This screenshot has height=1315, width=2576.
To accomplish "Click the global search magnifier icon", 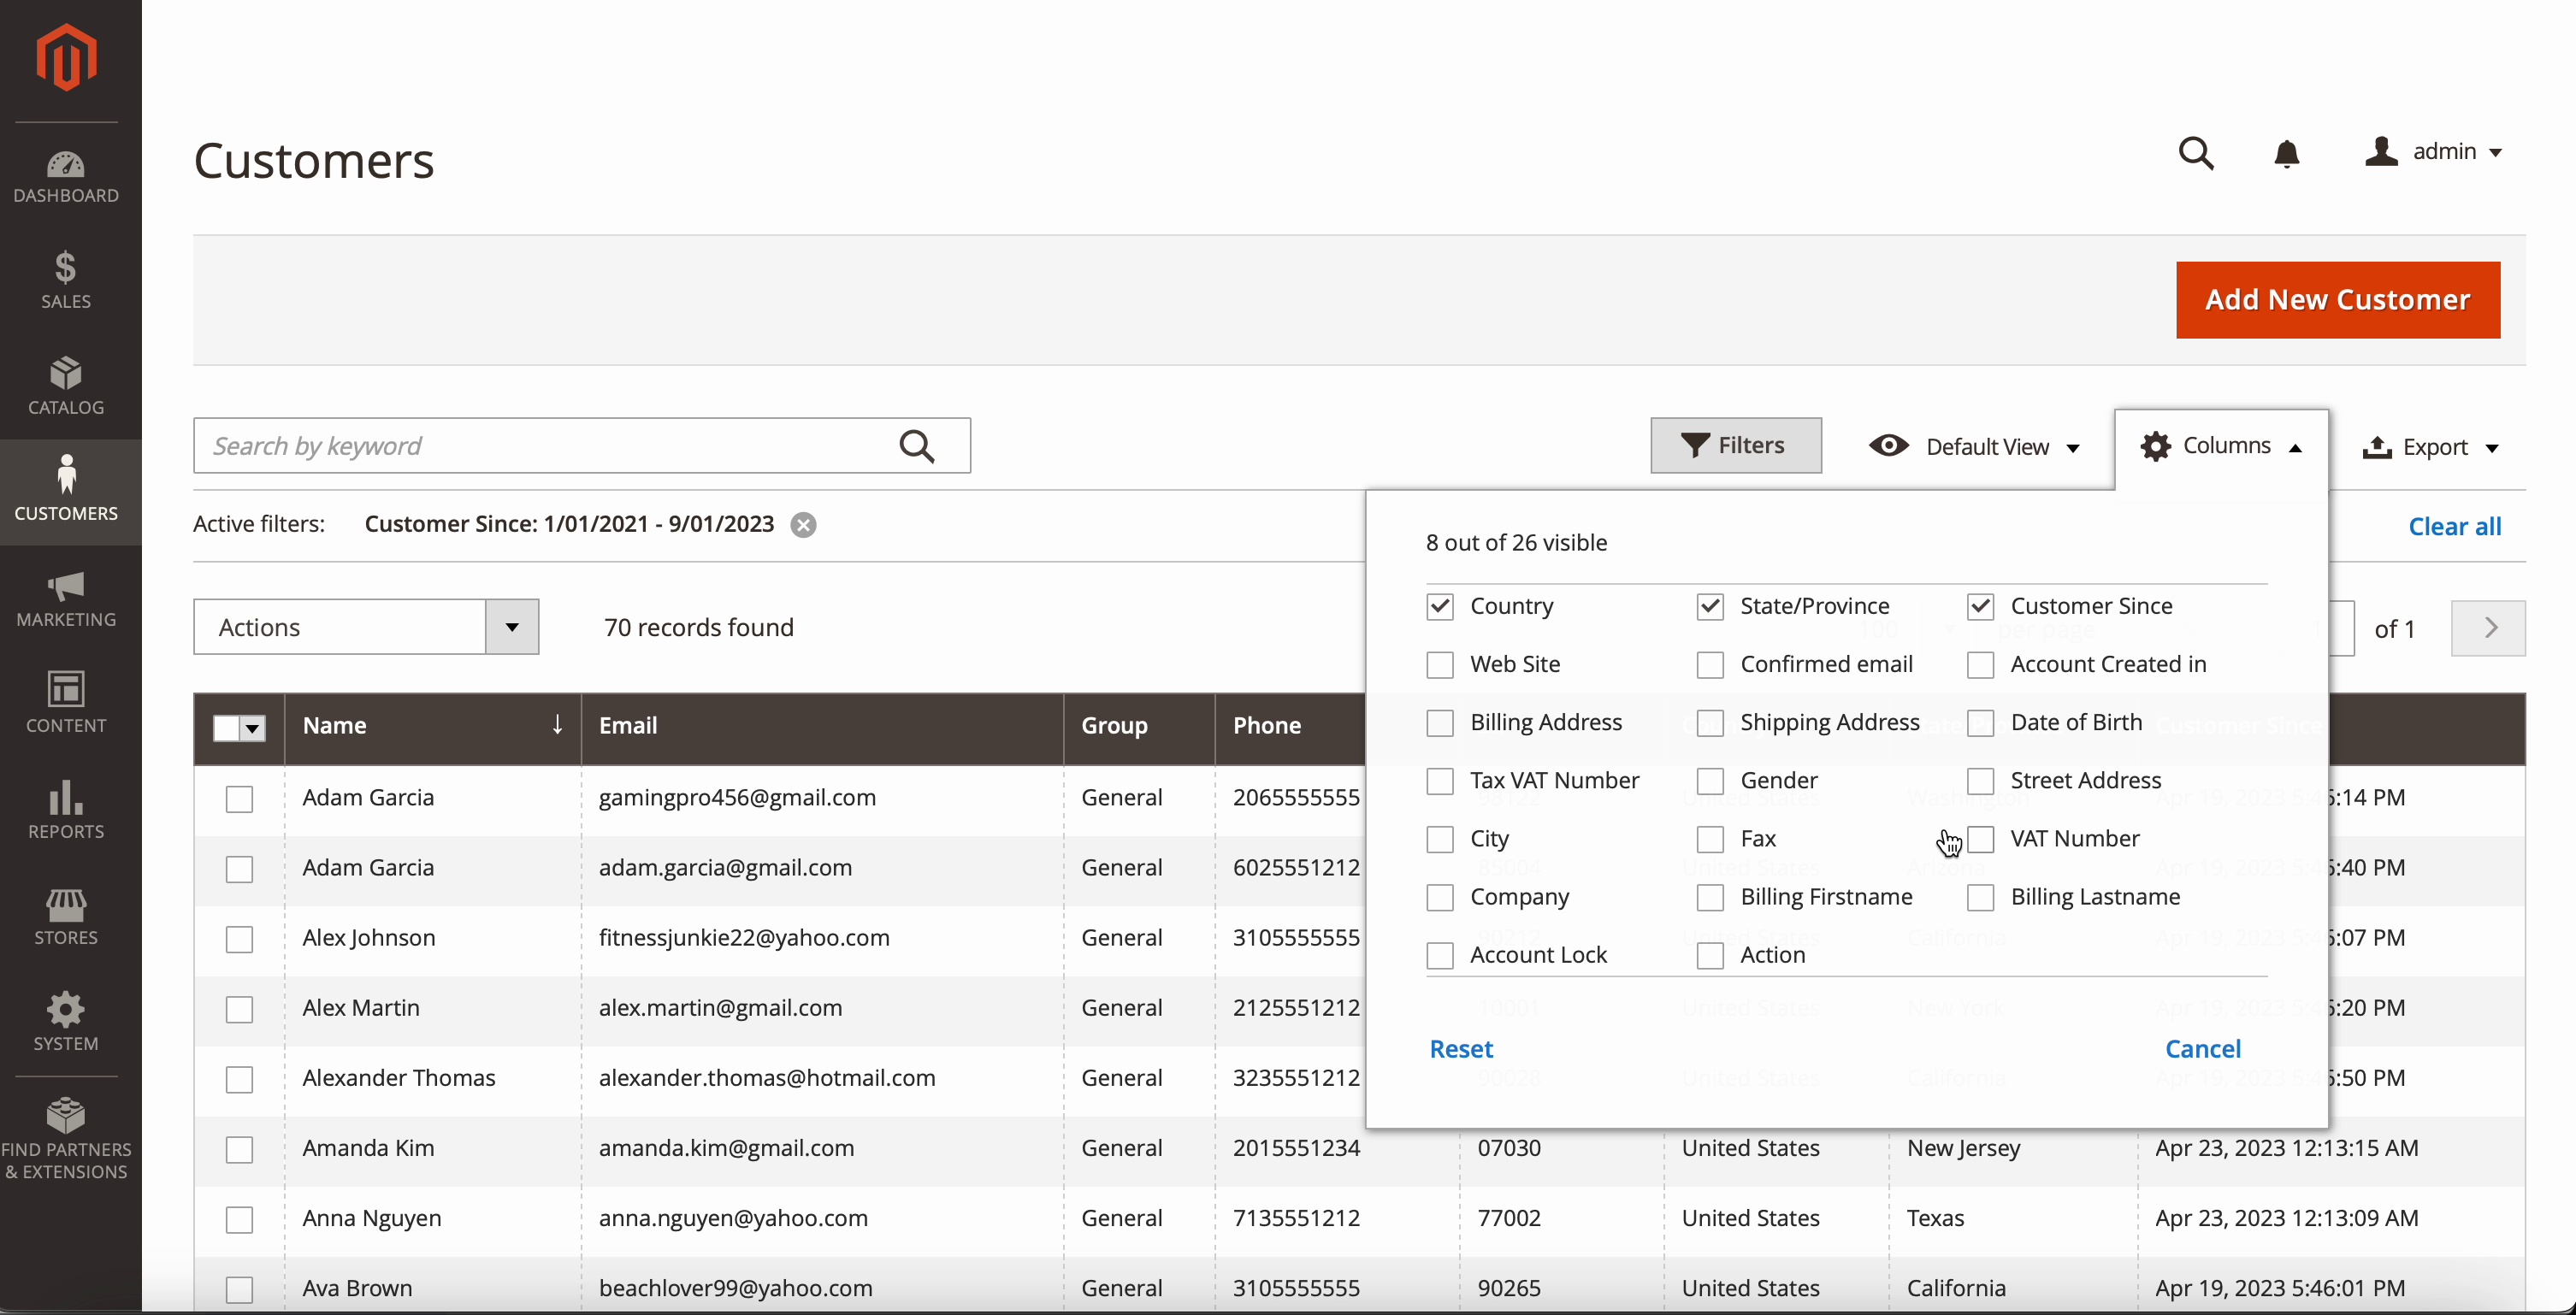I will [2196, 153].
